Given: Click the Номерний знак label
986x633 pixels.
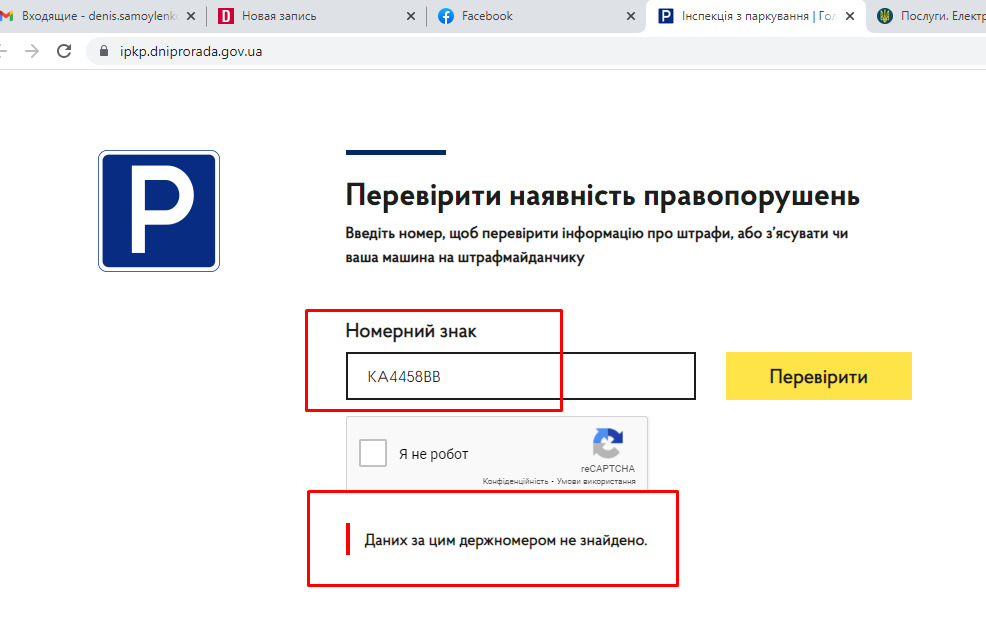Looking at the screenshot, I should tap(411, 331).
